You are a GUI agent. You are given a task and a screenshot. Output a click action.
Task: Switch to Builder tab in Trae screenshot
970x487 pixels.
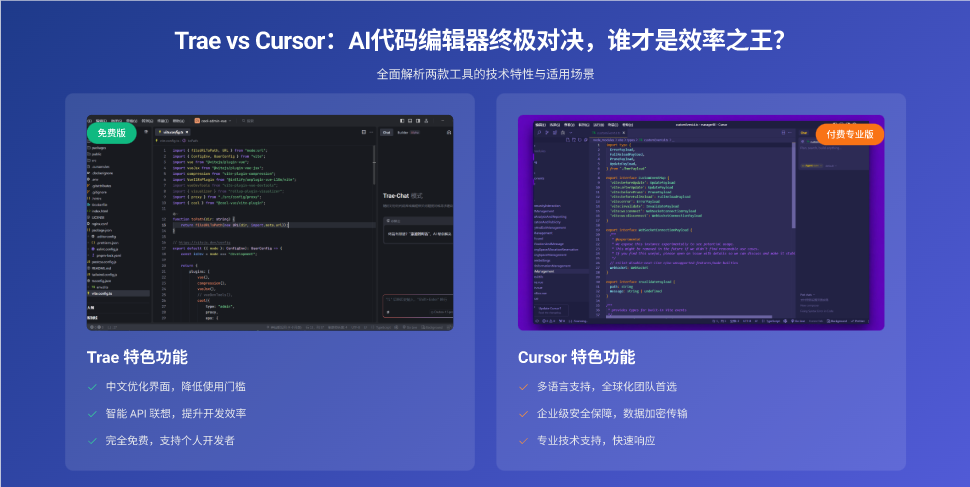coord(403,132)
